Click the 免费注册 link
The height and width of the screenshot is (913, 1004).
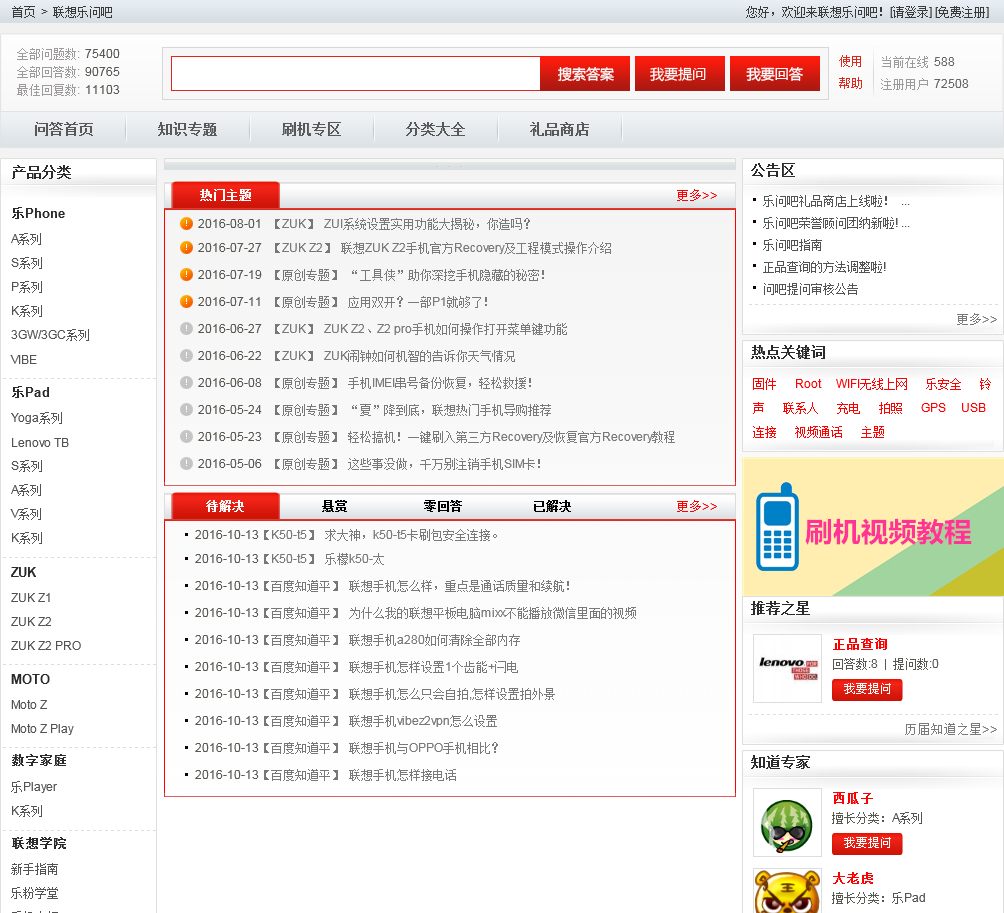tap(962, 12)
